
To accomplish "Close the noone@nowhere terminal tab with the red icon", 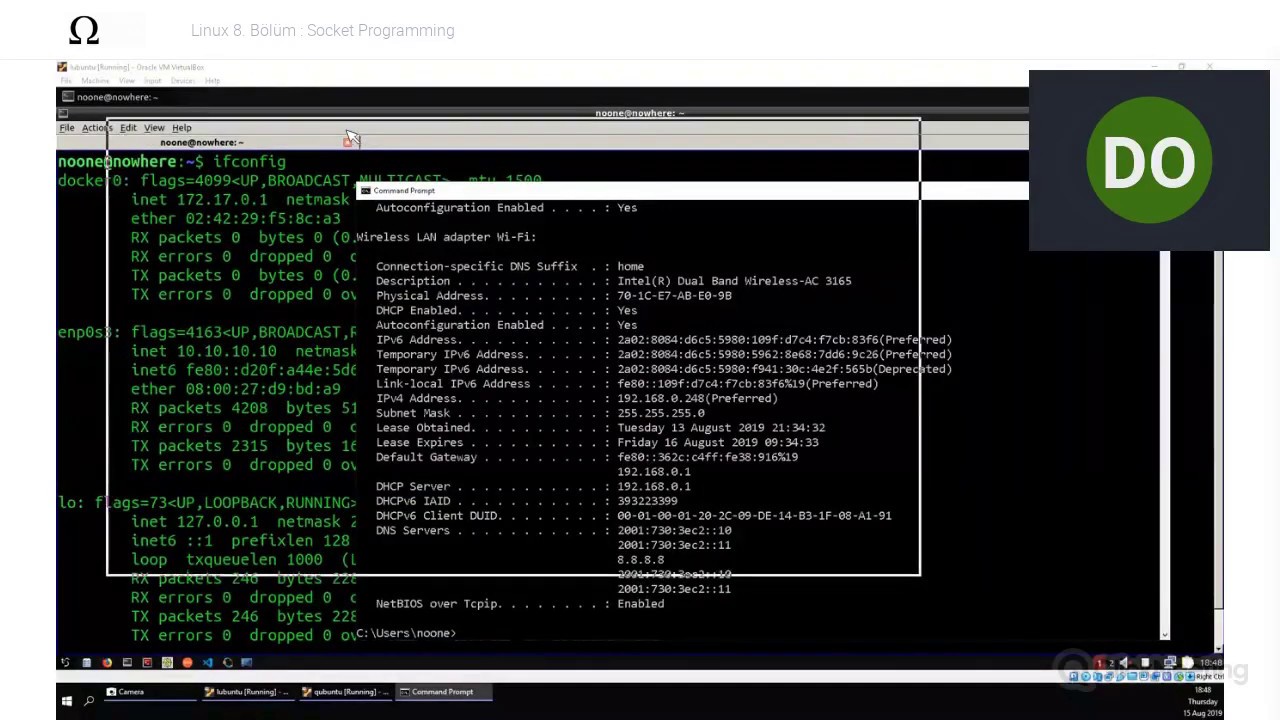I will coord(347,142).
